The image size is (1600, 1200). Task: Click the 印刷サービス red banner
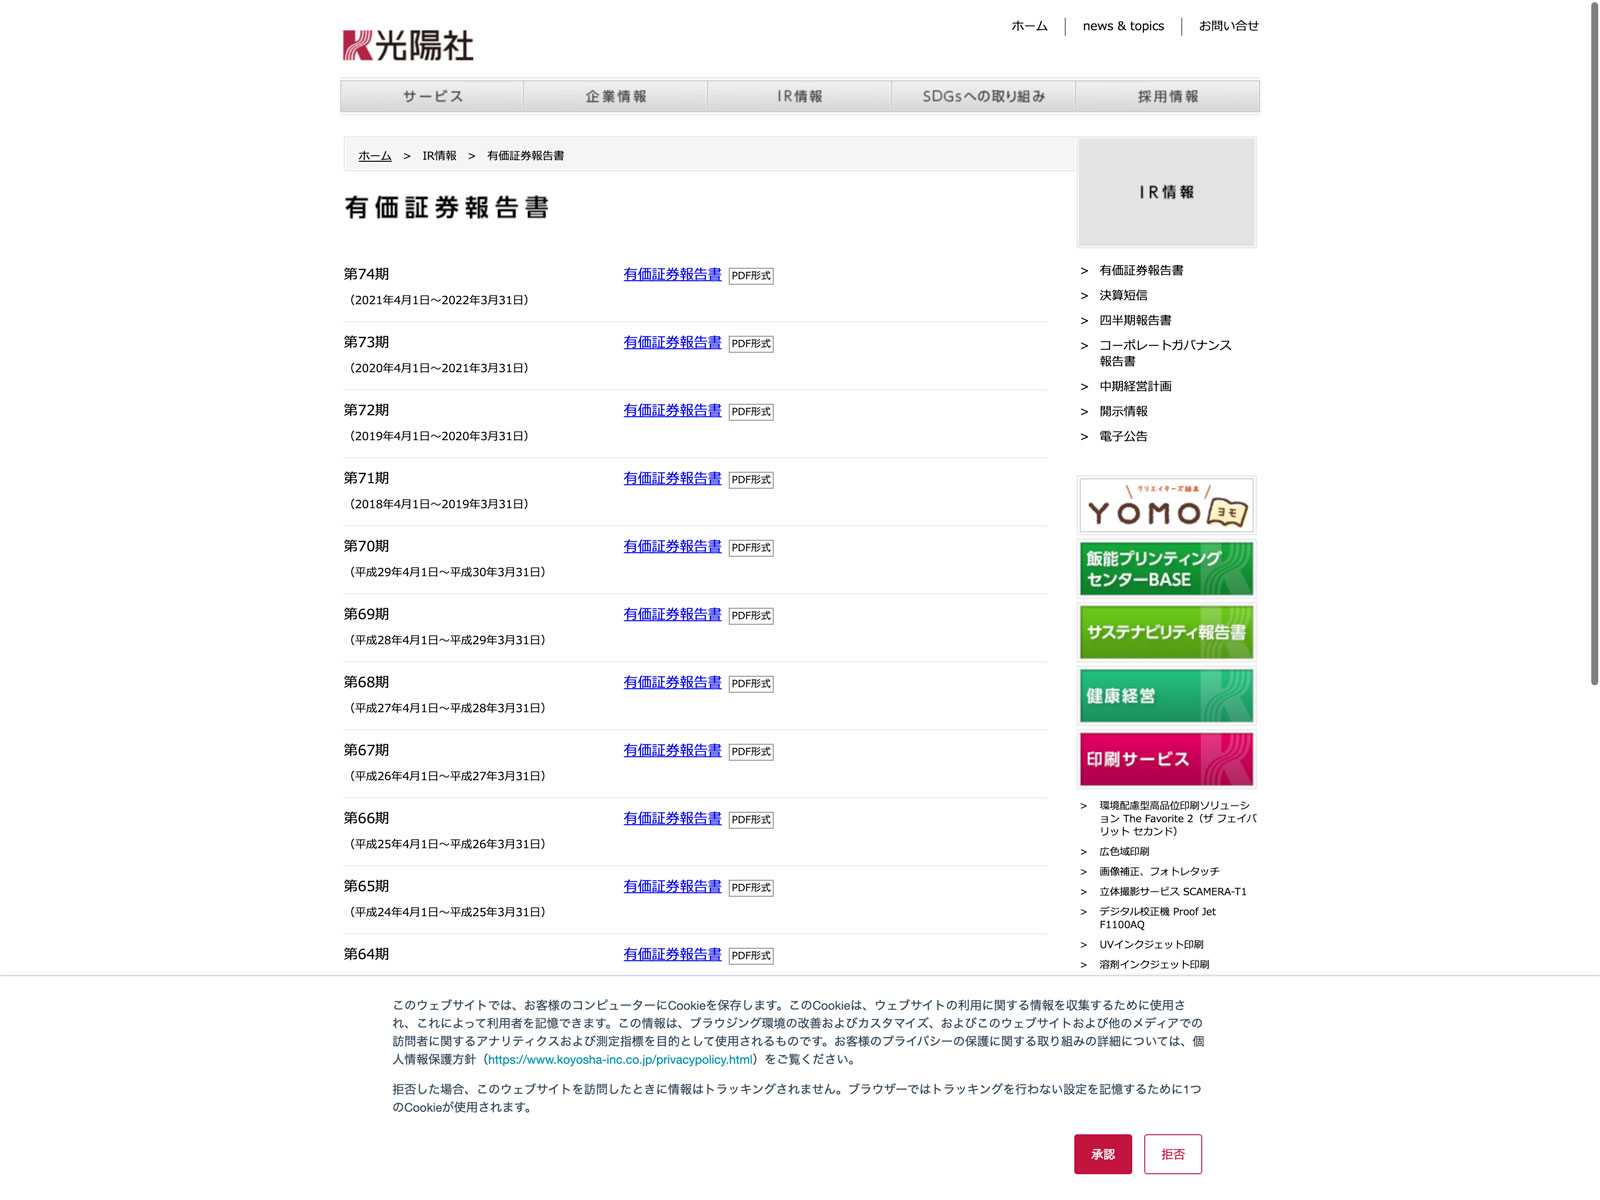coord(1166,759)
